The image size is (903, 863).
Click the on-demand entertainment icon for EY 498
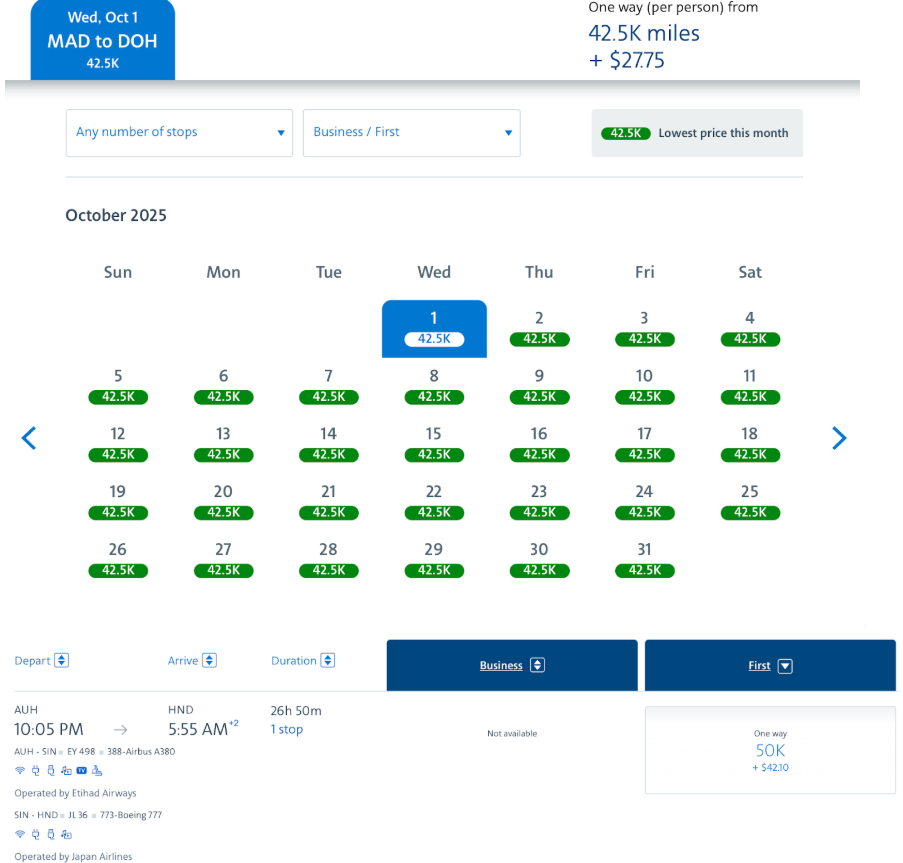click(x=66, y=770)
